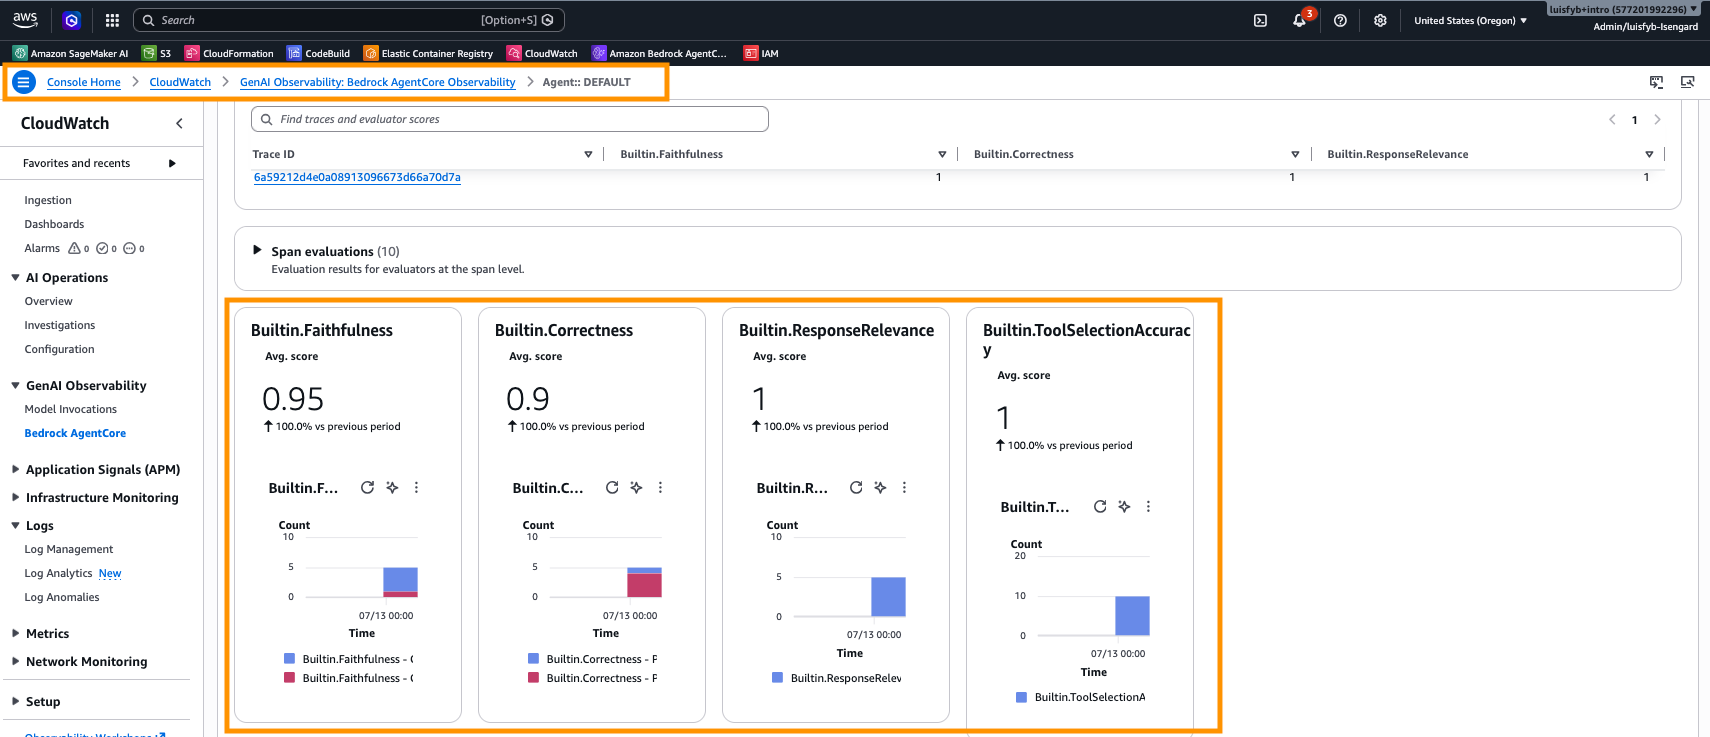The width and height of the screenshot is (1710, 737).
Task: Open the help question mark menu
Action: pyautogui.click(x=1340, y=20)
